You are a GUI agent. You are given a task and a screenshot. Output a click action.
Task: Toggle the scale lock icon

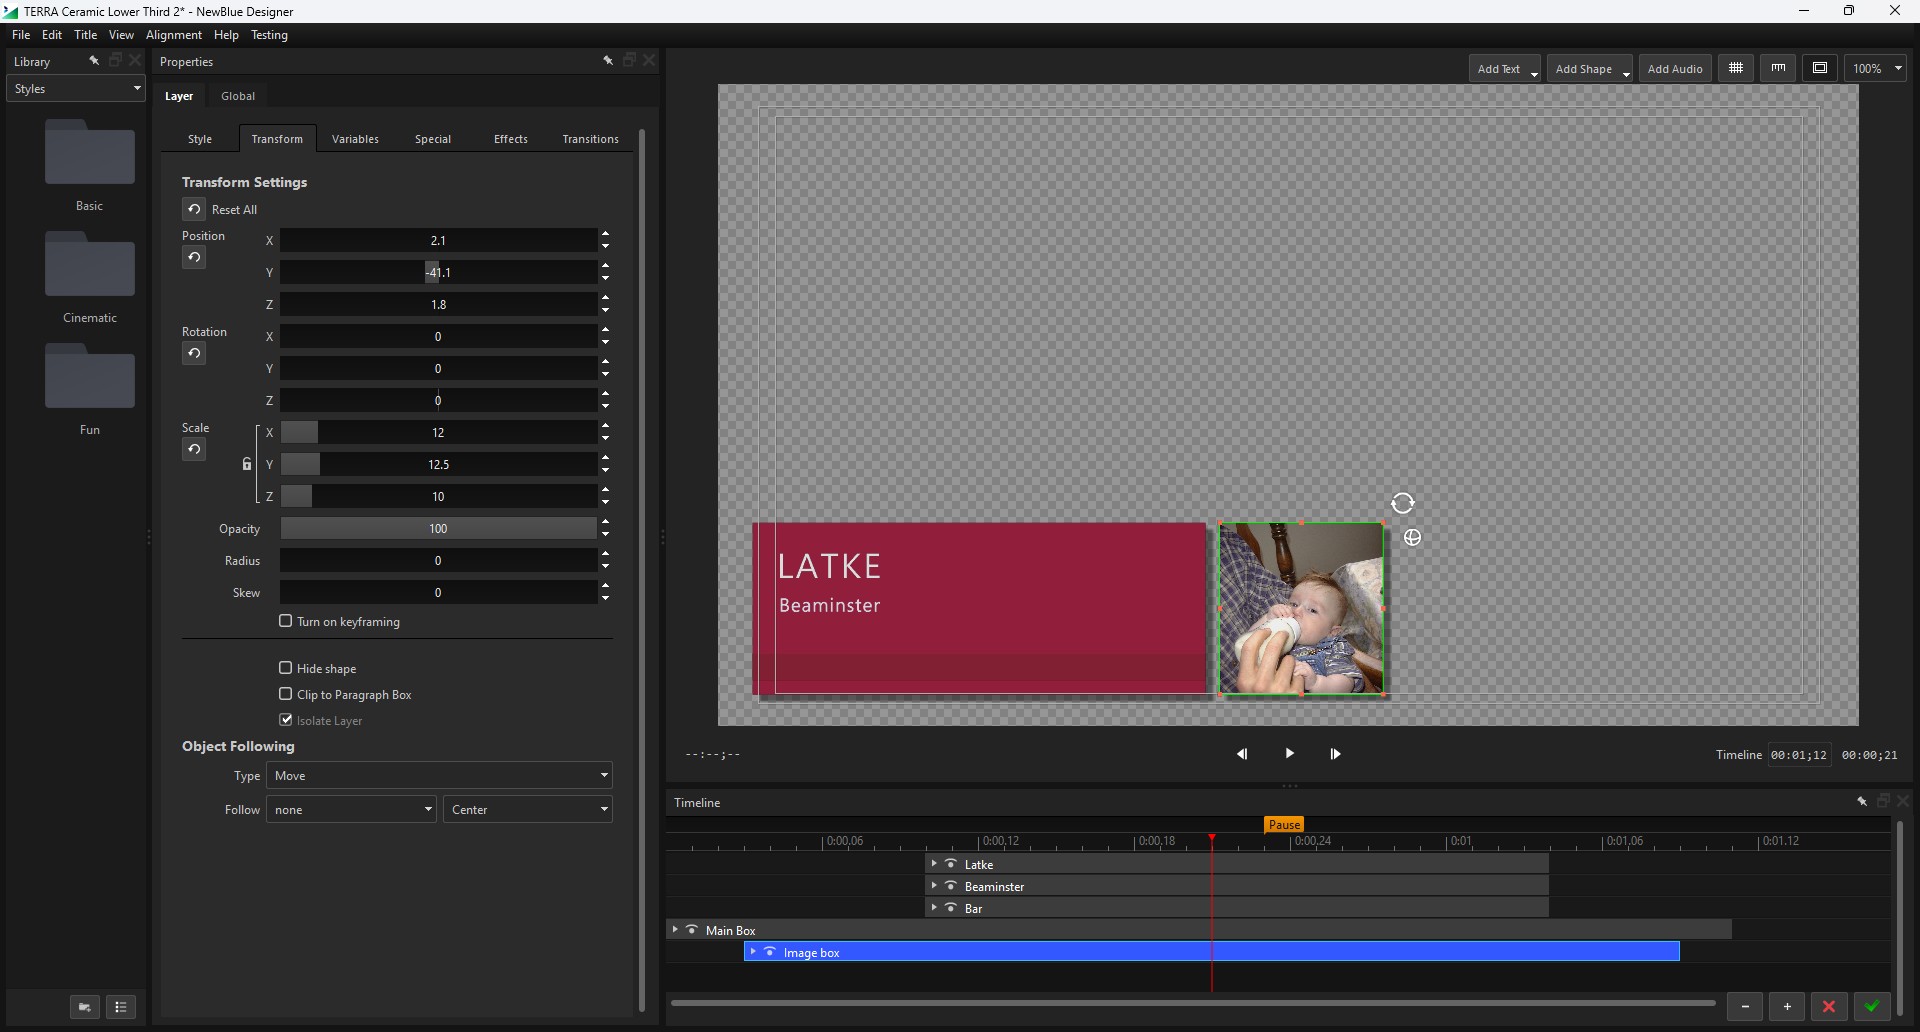(247, 464)
